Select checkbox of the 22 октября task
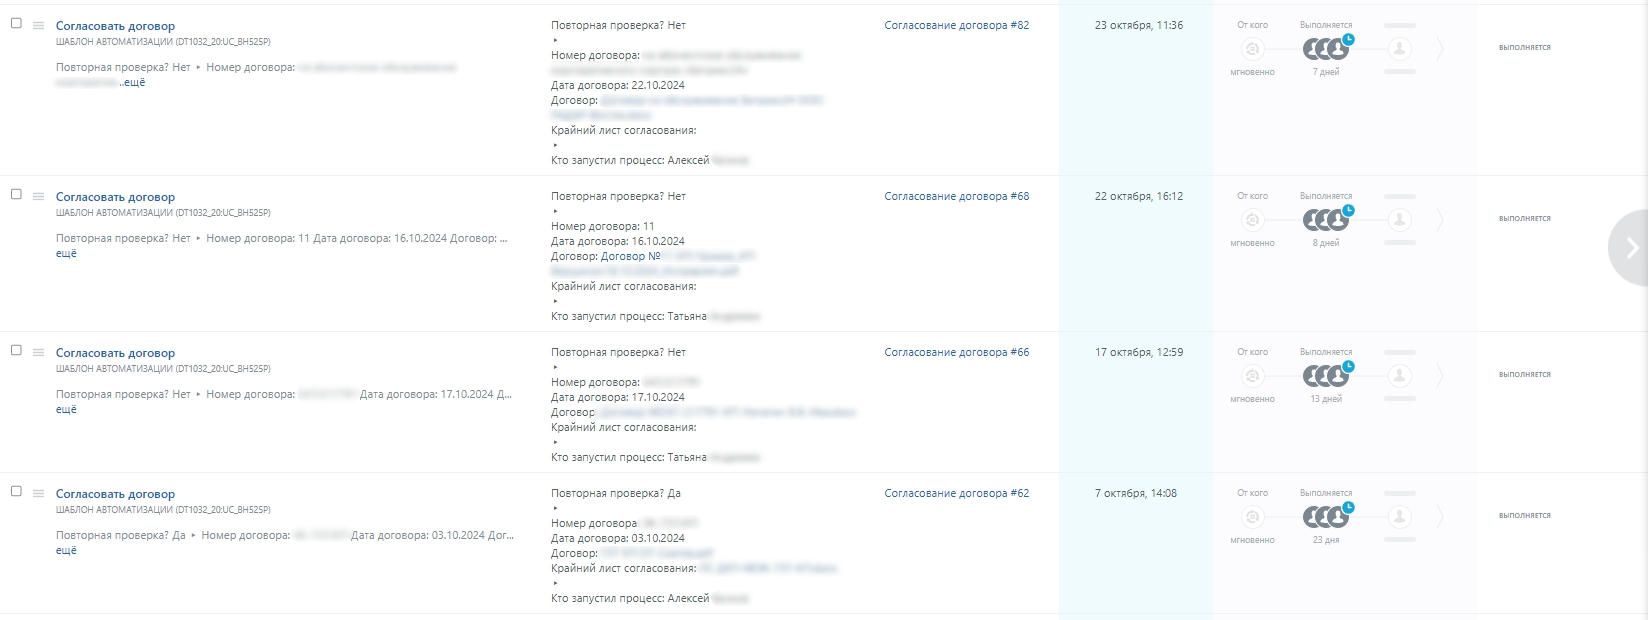 16,194
